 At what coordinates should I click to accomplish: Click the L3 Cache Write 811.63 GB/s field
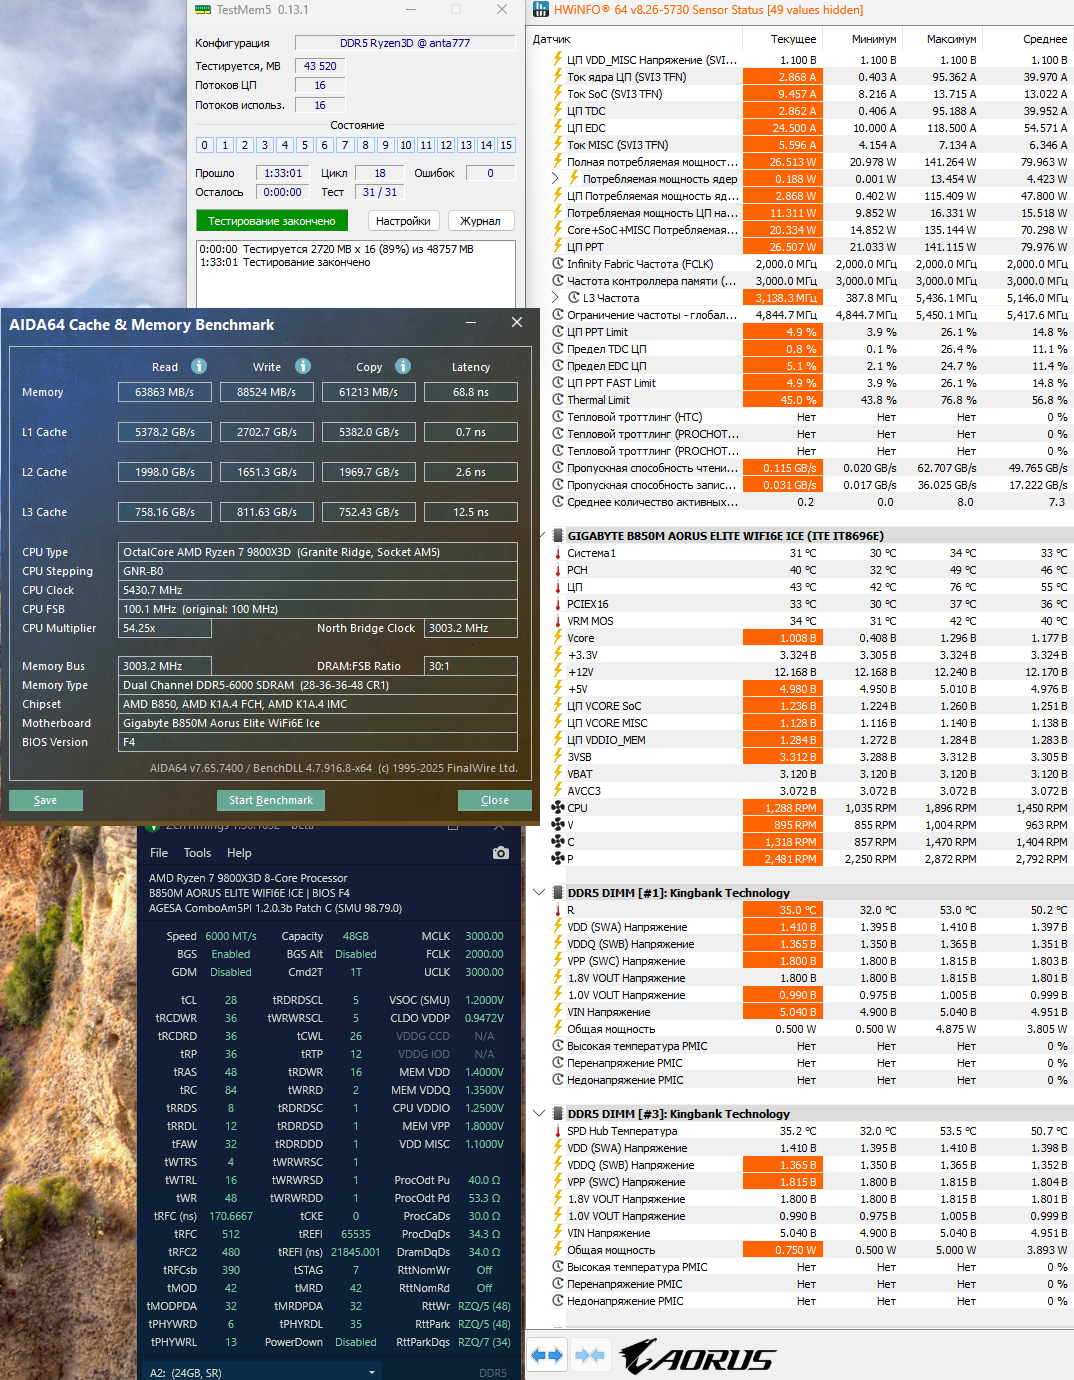pyautogui.click(x=267, y=512)
